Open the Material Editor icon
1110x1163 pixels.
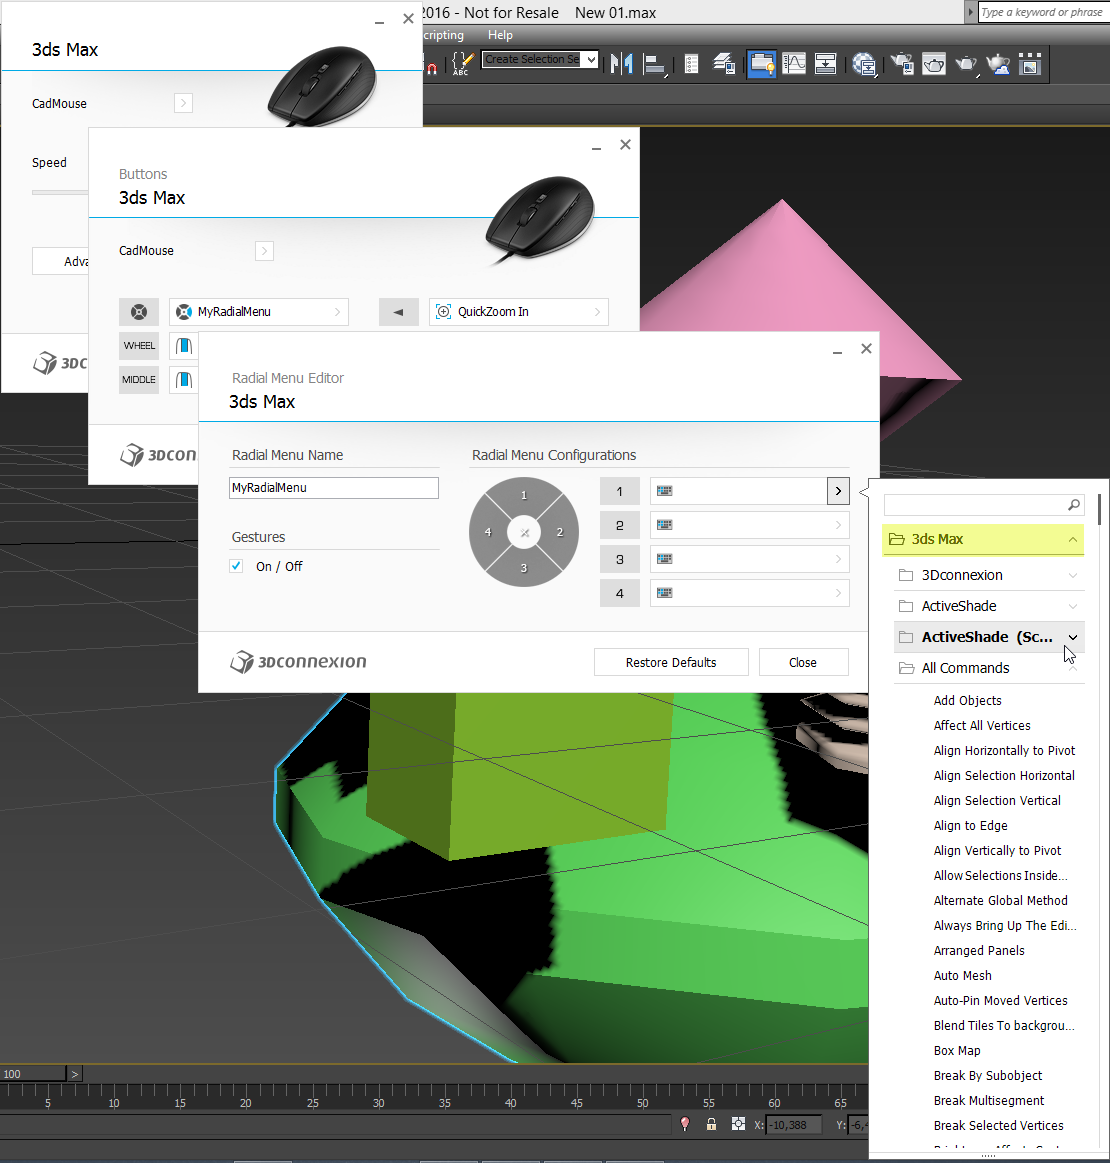pos(864,64)
